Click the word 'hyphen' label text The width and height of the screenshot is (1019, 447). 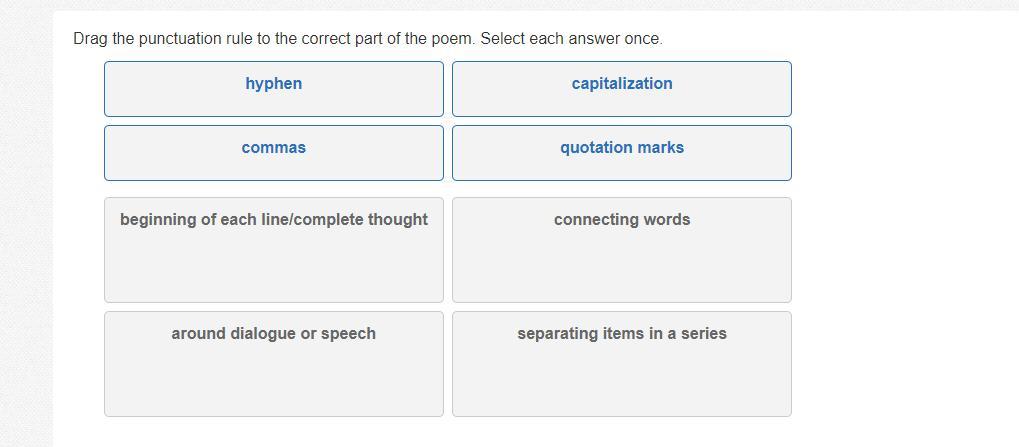[x=273, y=84]
